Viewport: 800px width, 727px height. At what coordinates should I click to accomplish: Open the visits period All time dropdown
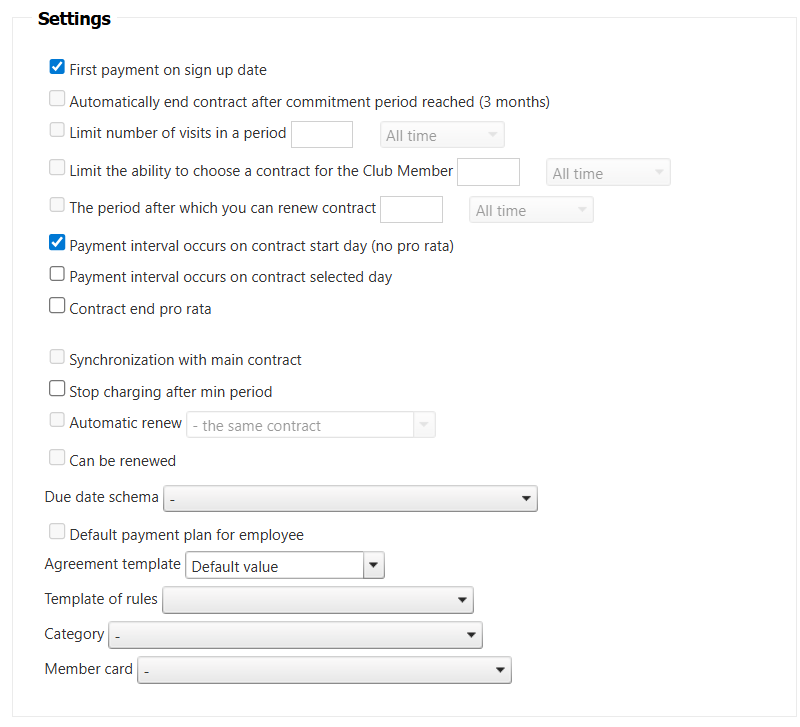442,135
